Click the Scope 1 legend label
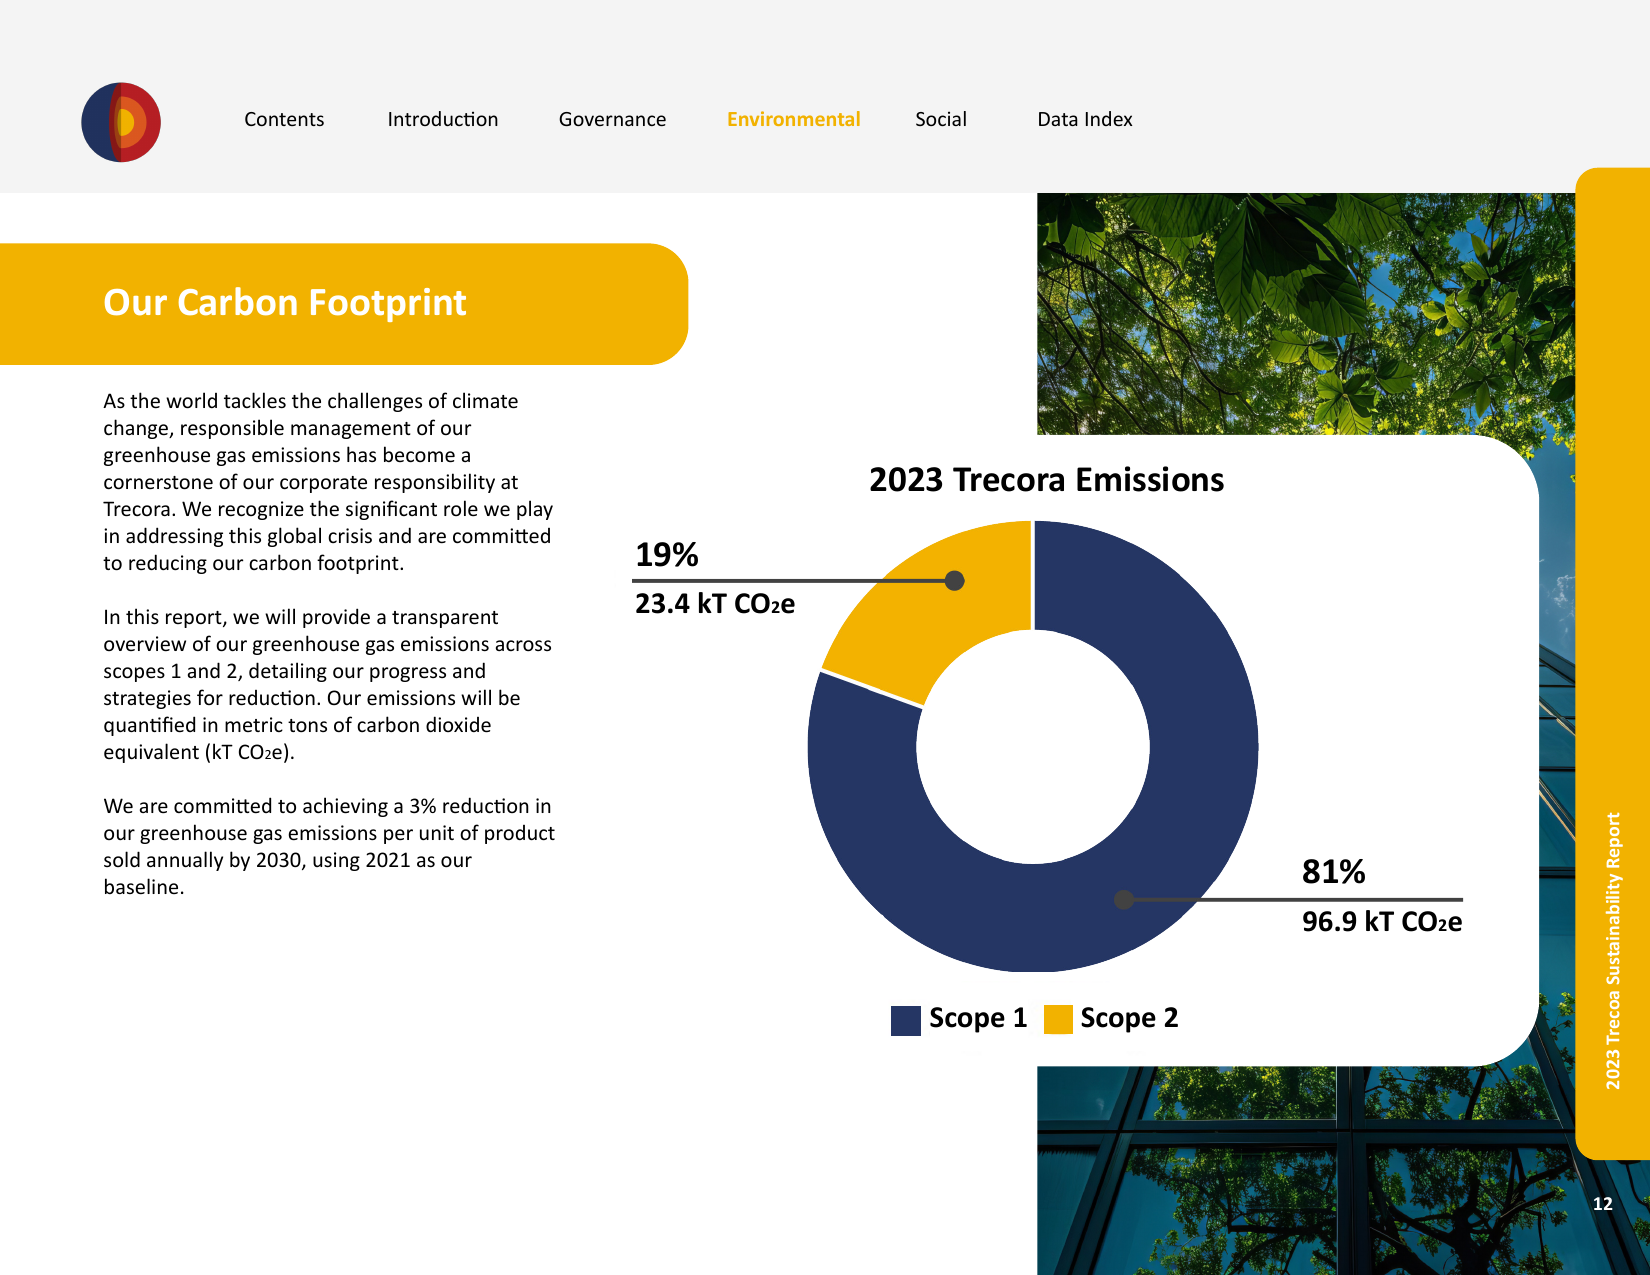1650x1275 pixels. 978,1018
